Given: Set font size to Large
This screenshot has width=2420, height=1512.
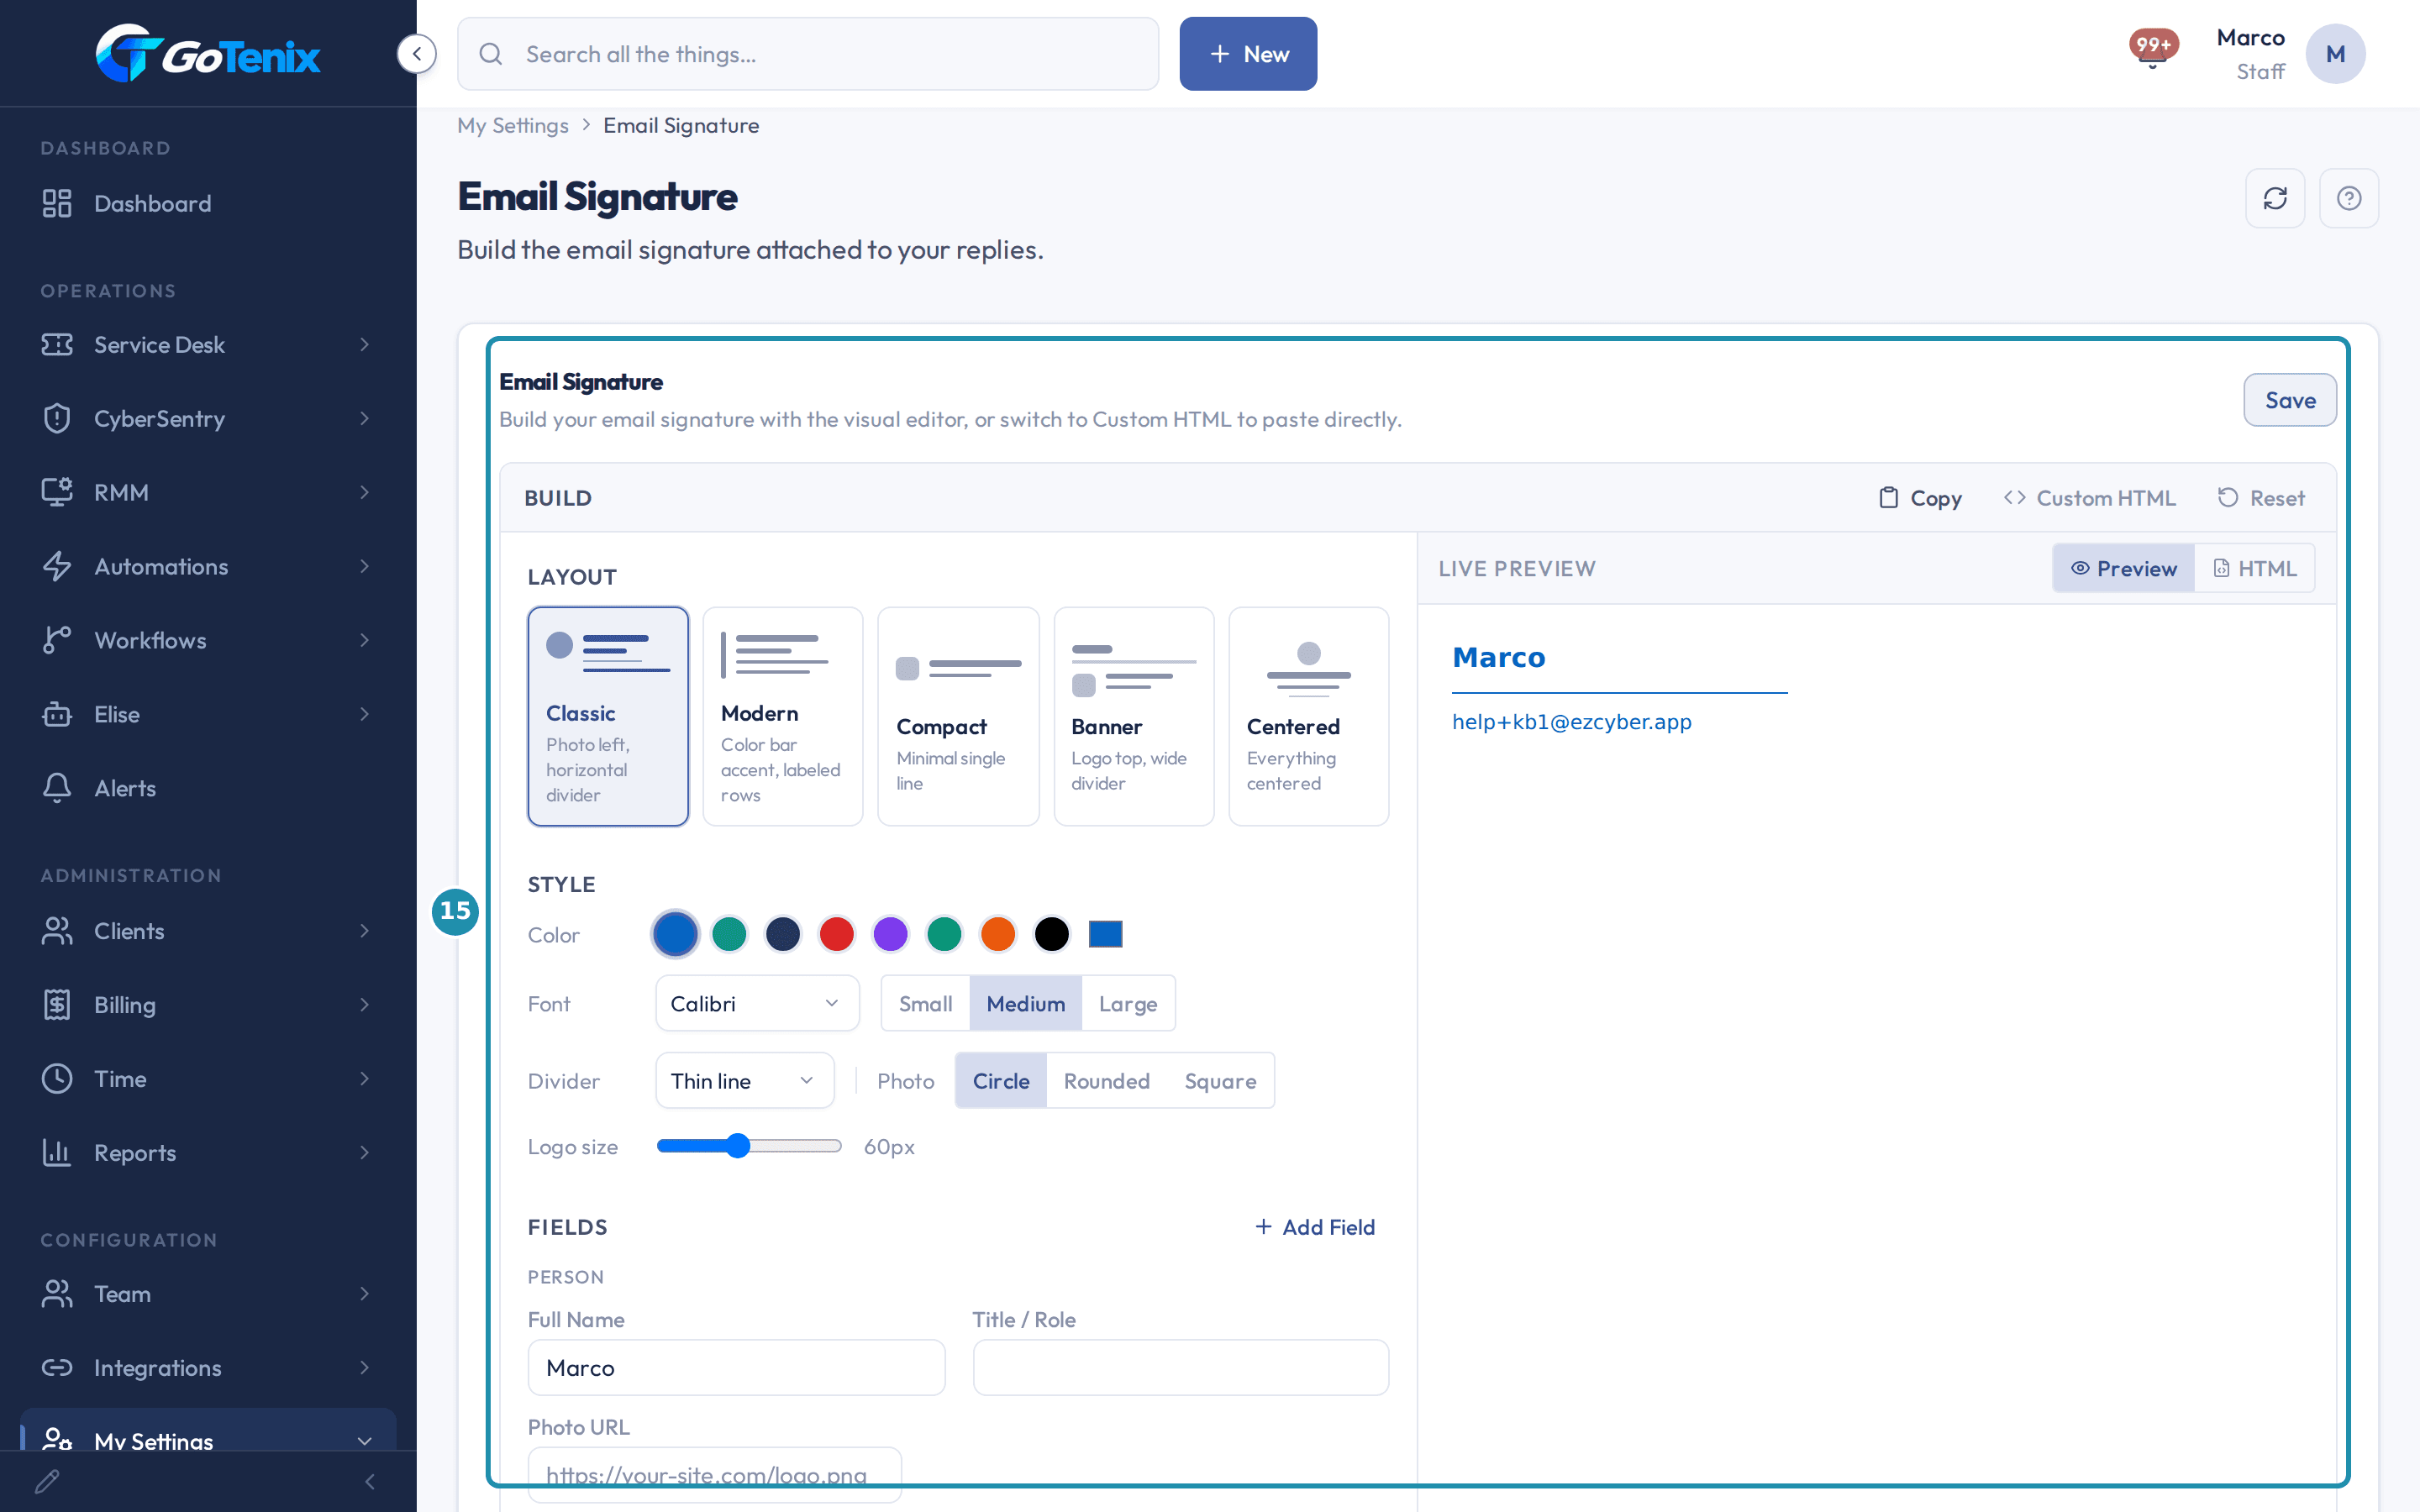Looking at the screenshot, I should coord(1128,1003).
